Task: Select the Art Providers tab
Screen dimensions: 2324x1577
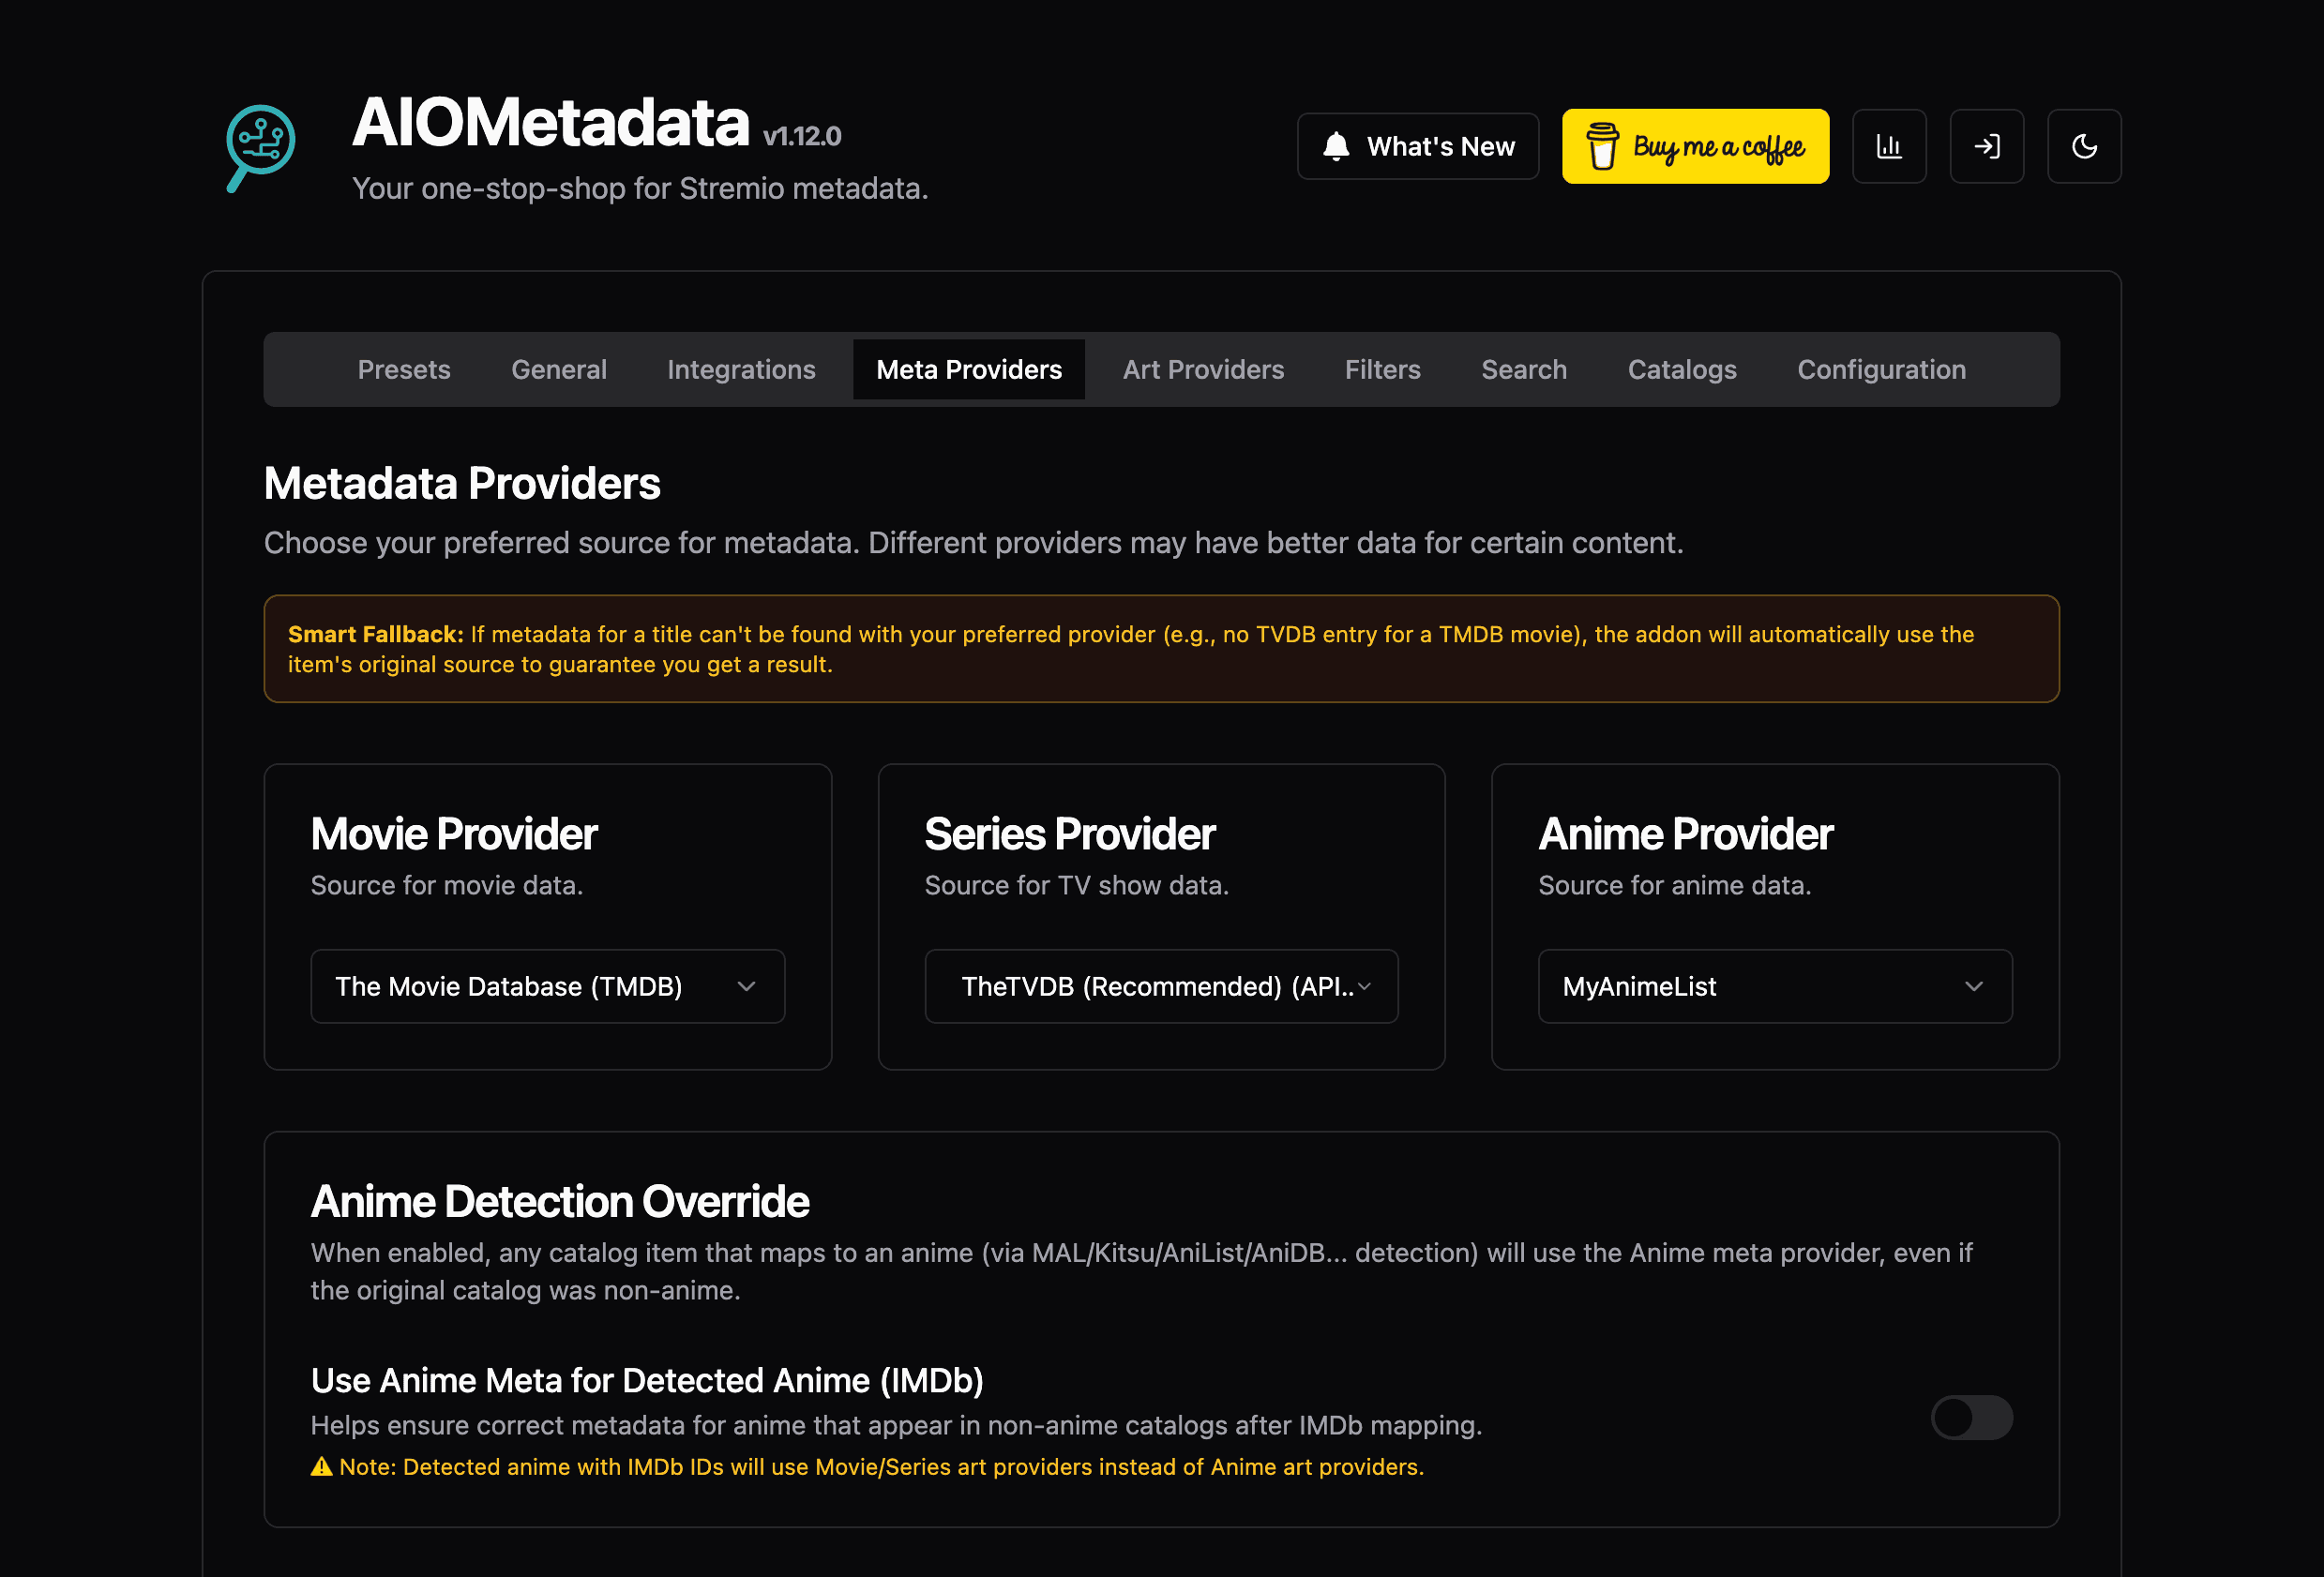Action: pos(1203,369)
